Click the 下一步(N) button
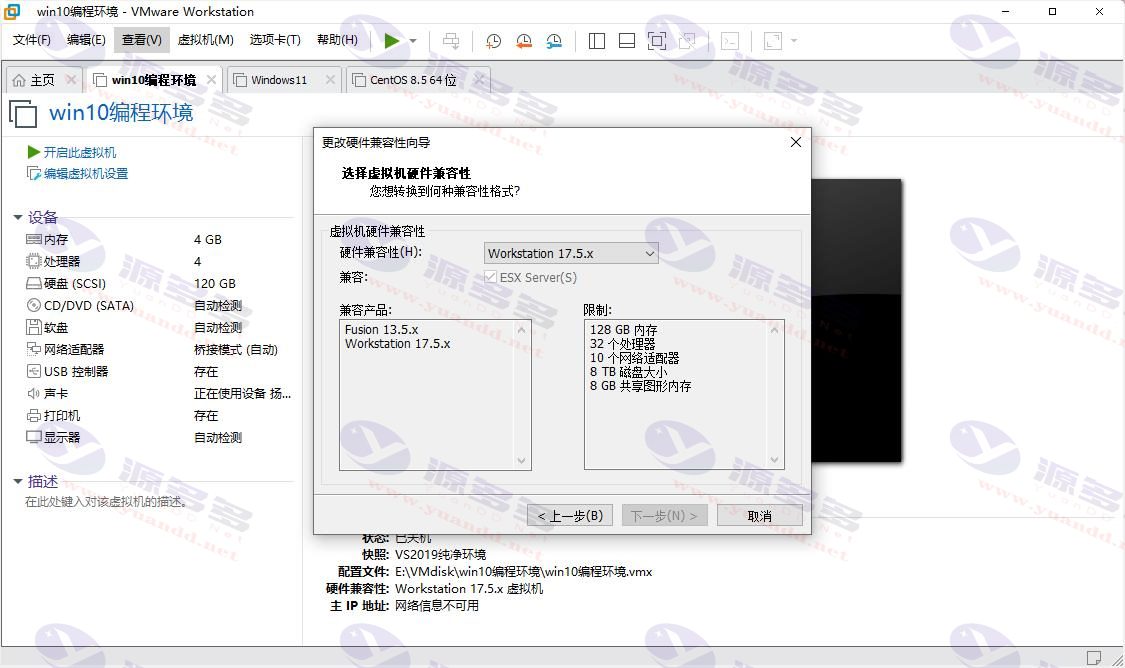The height and width of the screenshot is (668, 1125). point(664,516)
